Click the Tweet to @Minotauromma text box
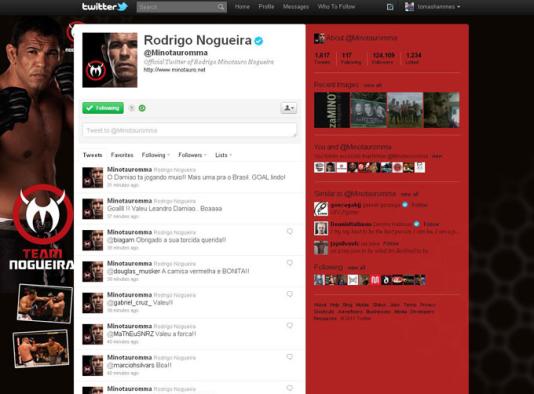Image resolution: width=534 pixels, height=394 pixels. 189,130
